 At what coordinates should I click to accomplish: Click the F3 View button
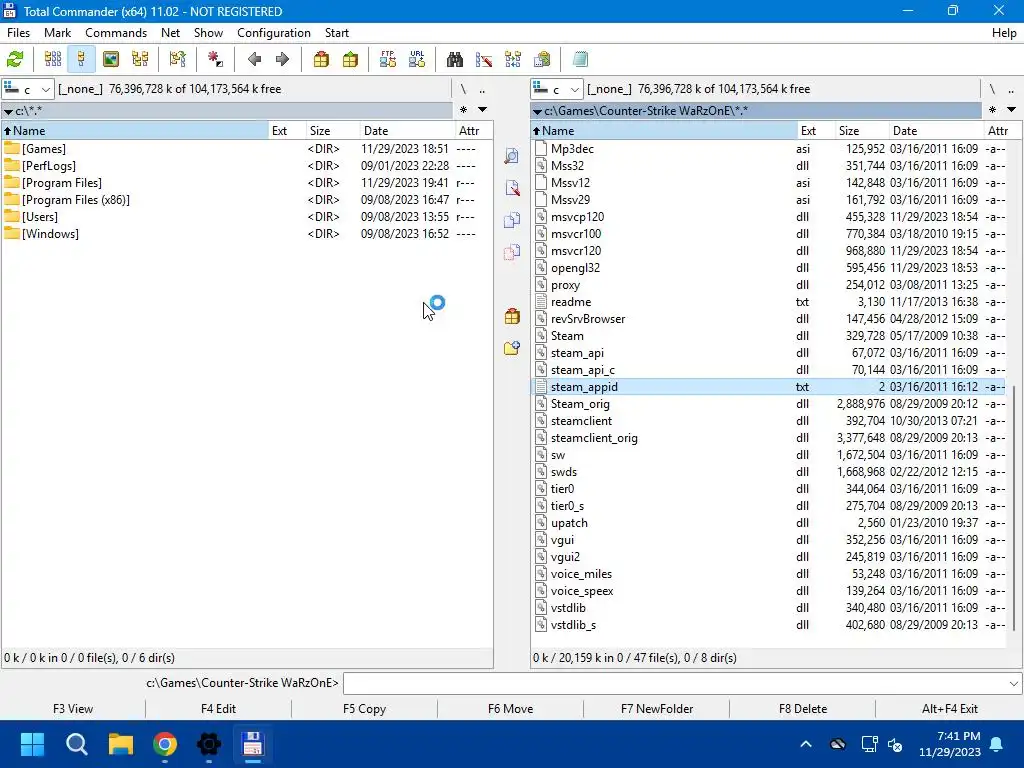tap(73, 709)
